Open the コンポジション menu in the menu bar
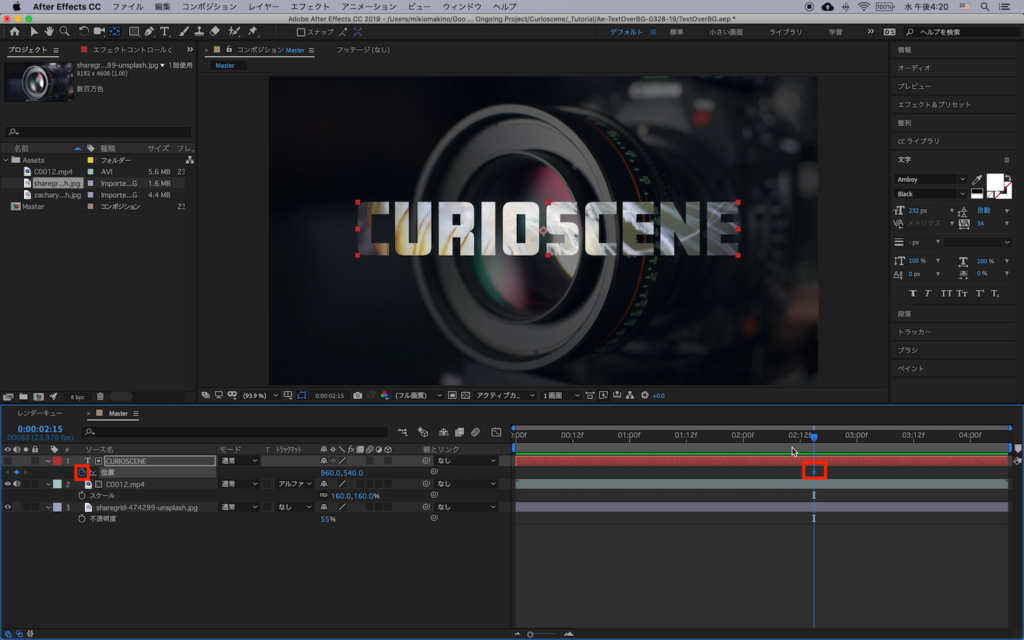 pyautogui.click(x=206, y=6)
